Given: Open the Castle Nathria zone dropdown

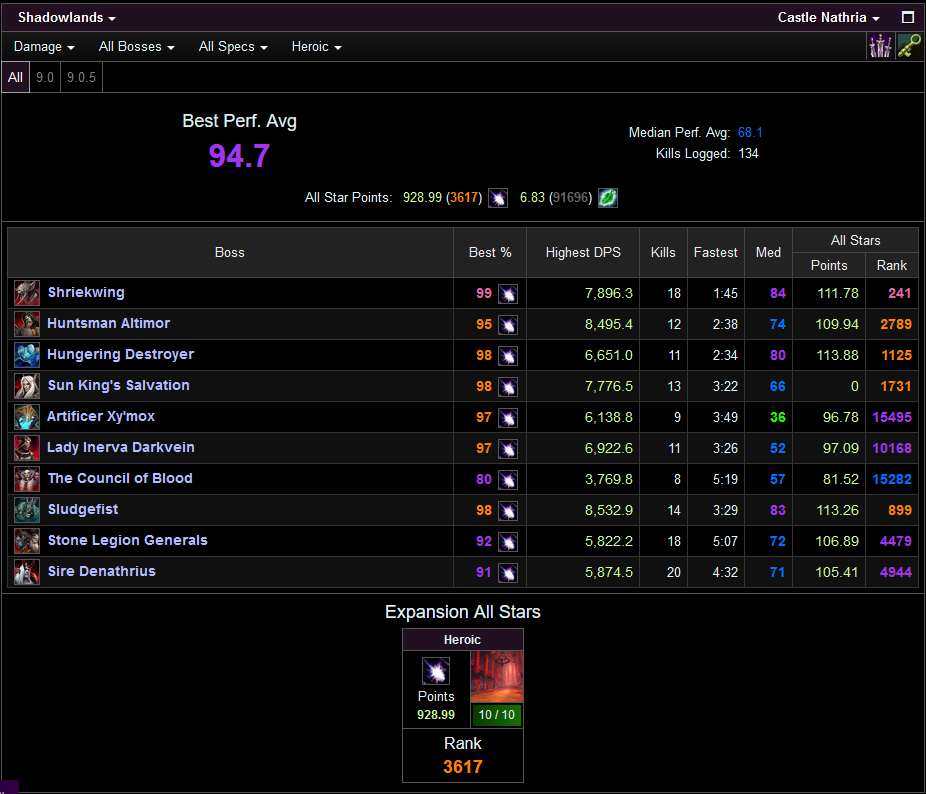Looking at the screenshot, I should pyautogui.click(x=828, y=18).
